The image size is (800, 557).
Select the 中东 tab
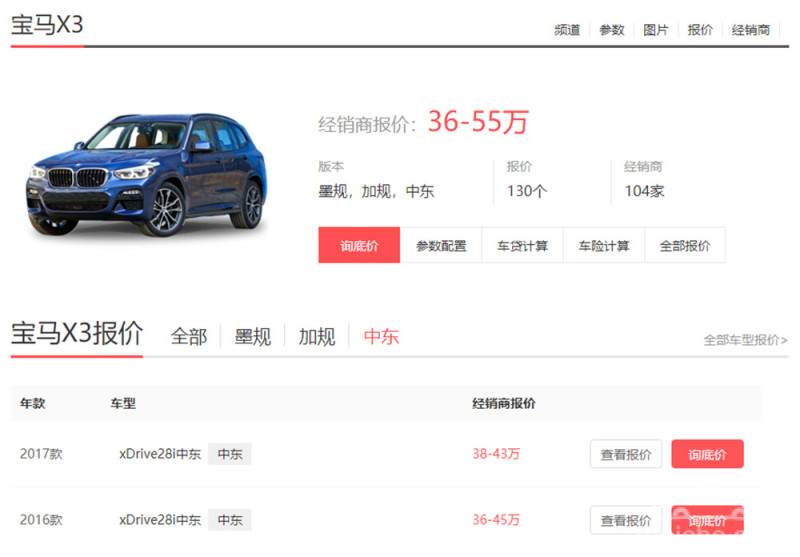coord(381,337)
